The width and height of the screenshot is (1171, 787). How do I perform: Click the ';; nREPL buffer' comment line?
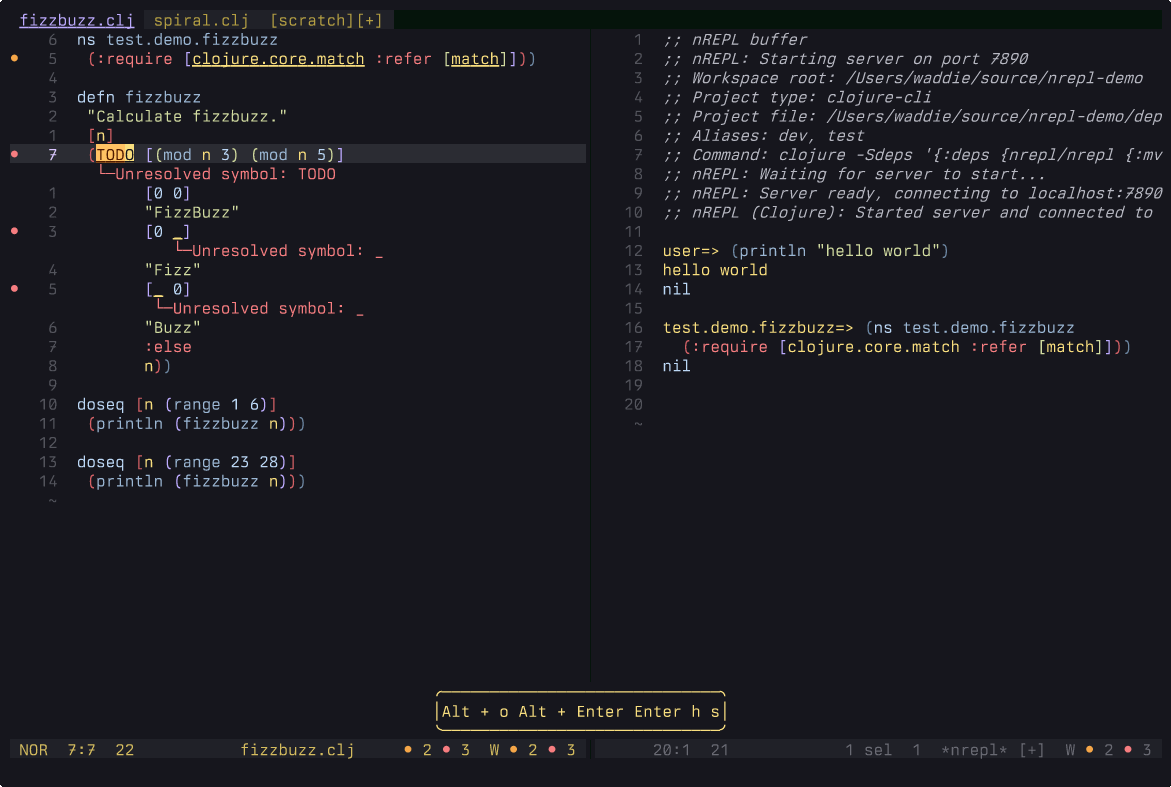point(735,40)
